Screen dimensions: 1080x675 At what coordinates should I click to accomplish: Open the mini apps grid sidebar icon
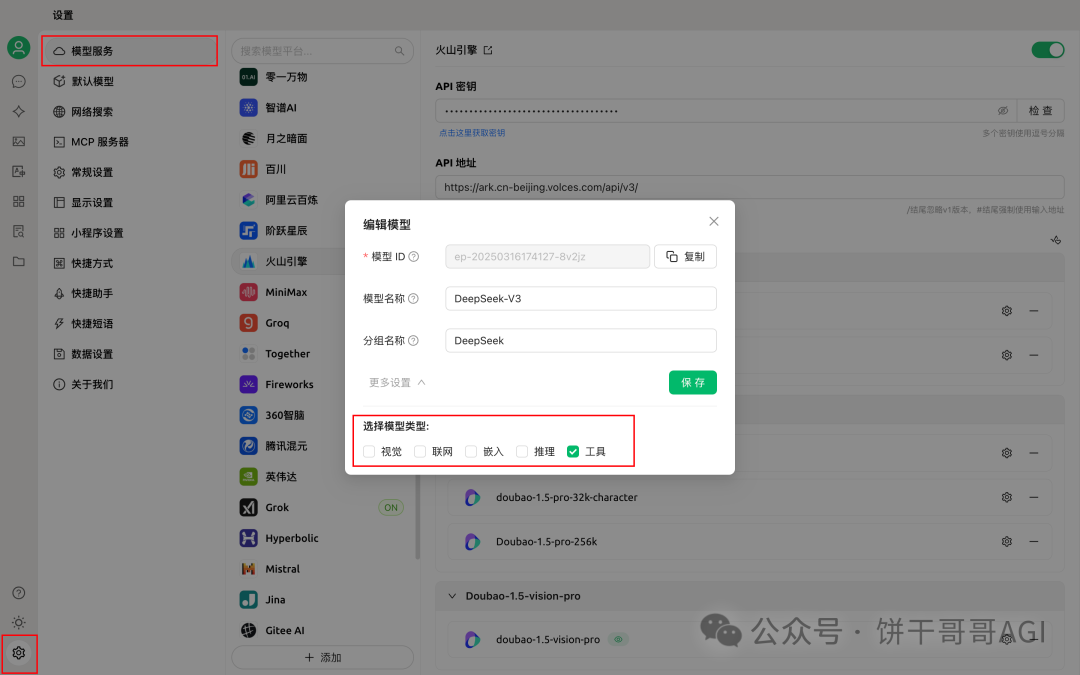19,201
